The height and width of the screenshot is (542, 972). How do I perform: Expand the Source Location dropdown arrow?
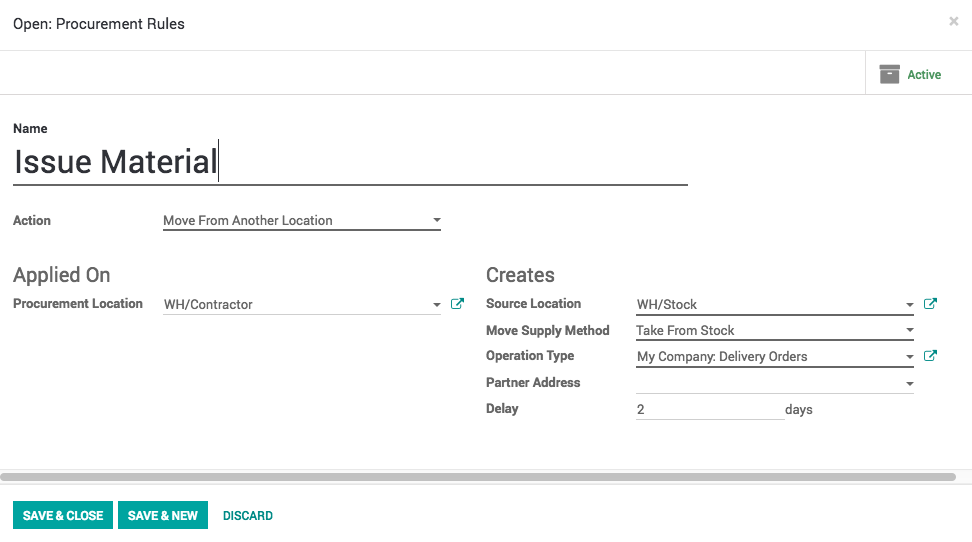click(909, 305)
